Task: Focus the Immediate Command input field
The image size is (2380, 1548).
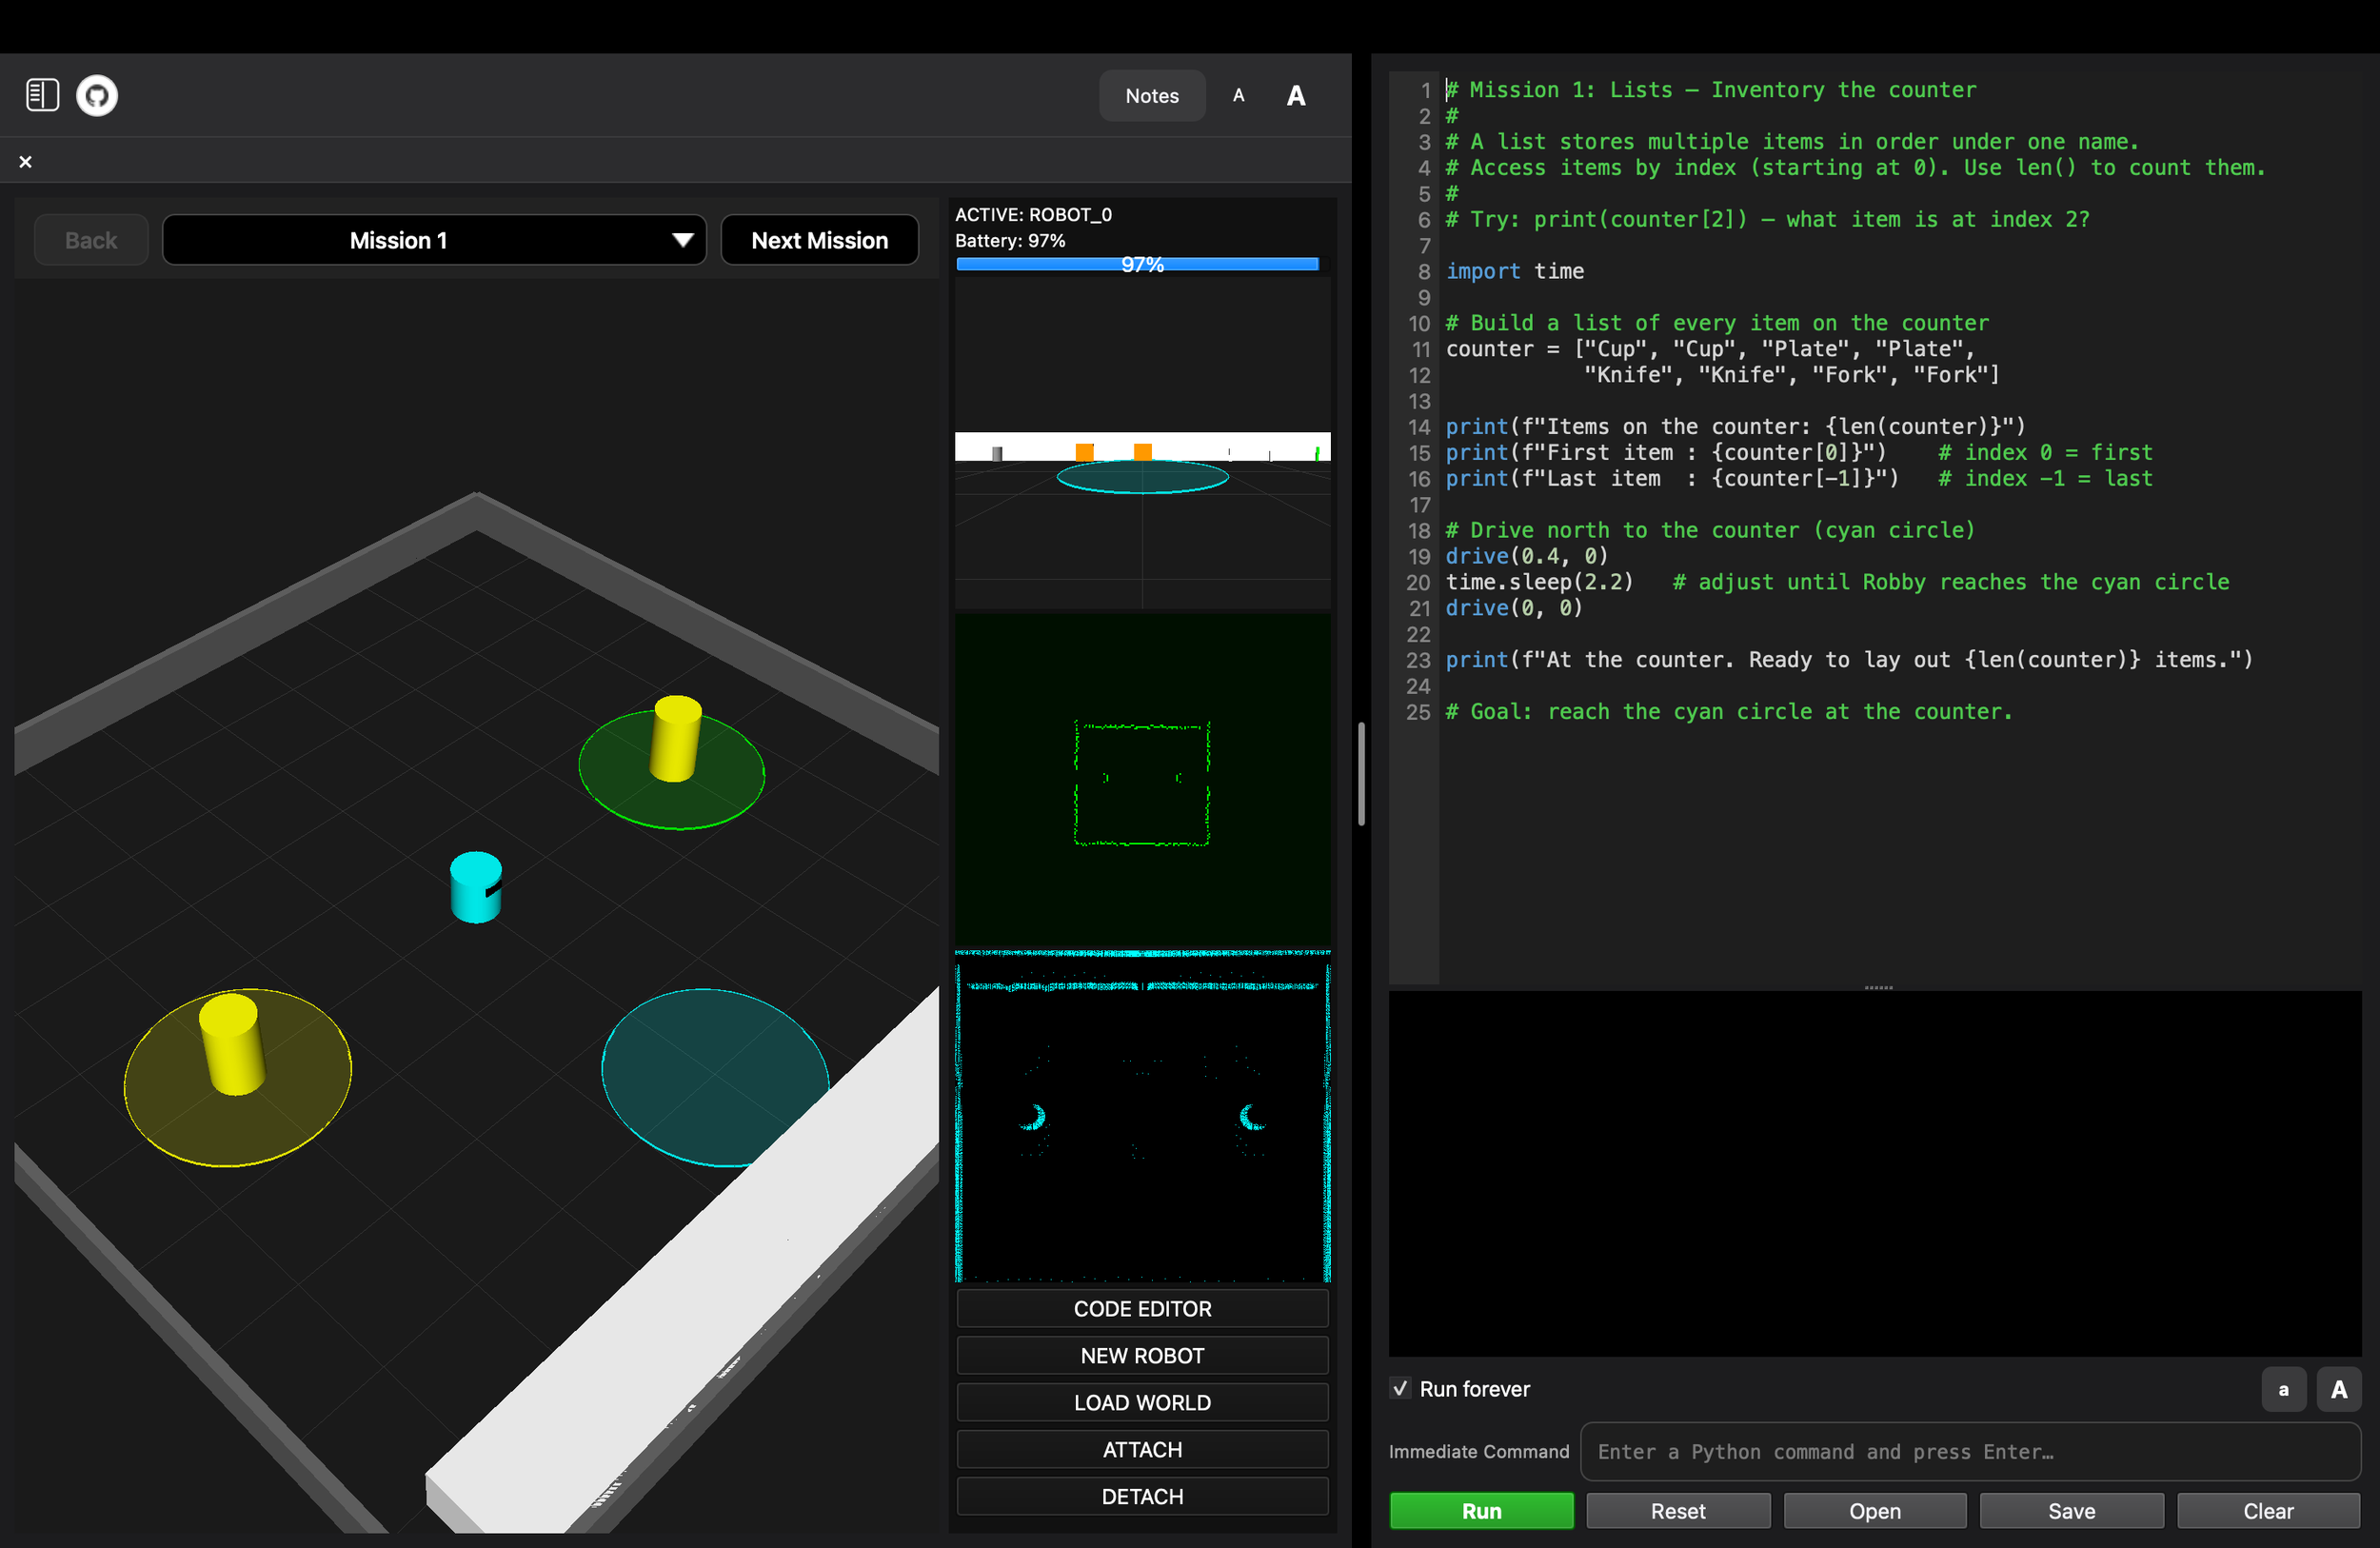Action: tap(1968, 1451)
